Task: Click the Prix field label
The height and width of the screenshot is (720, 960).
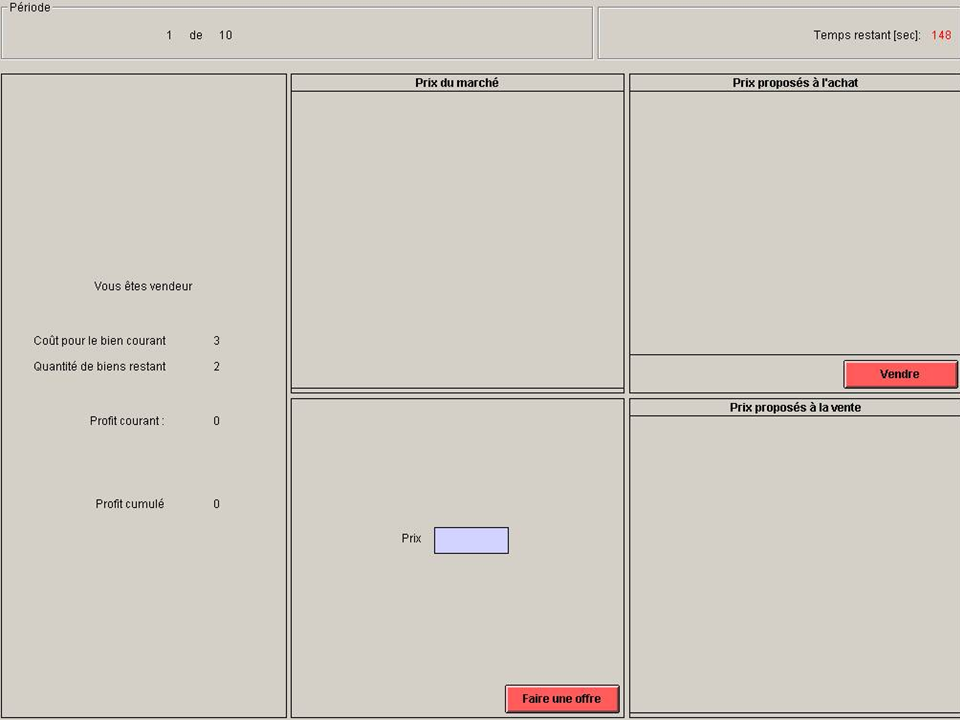Action: (x=411, y=539)
